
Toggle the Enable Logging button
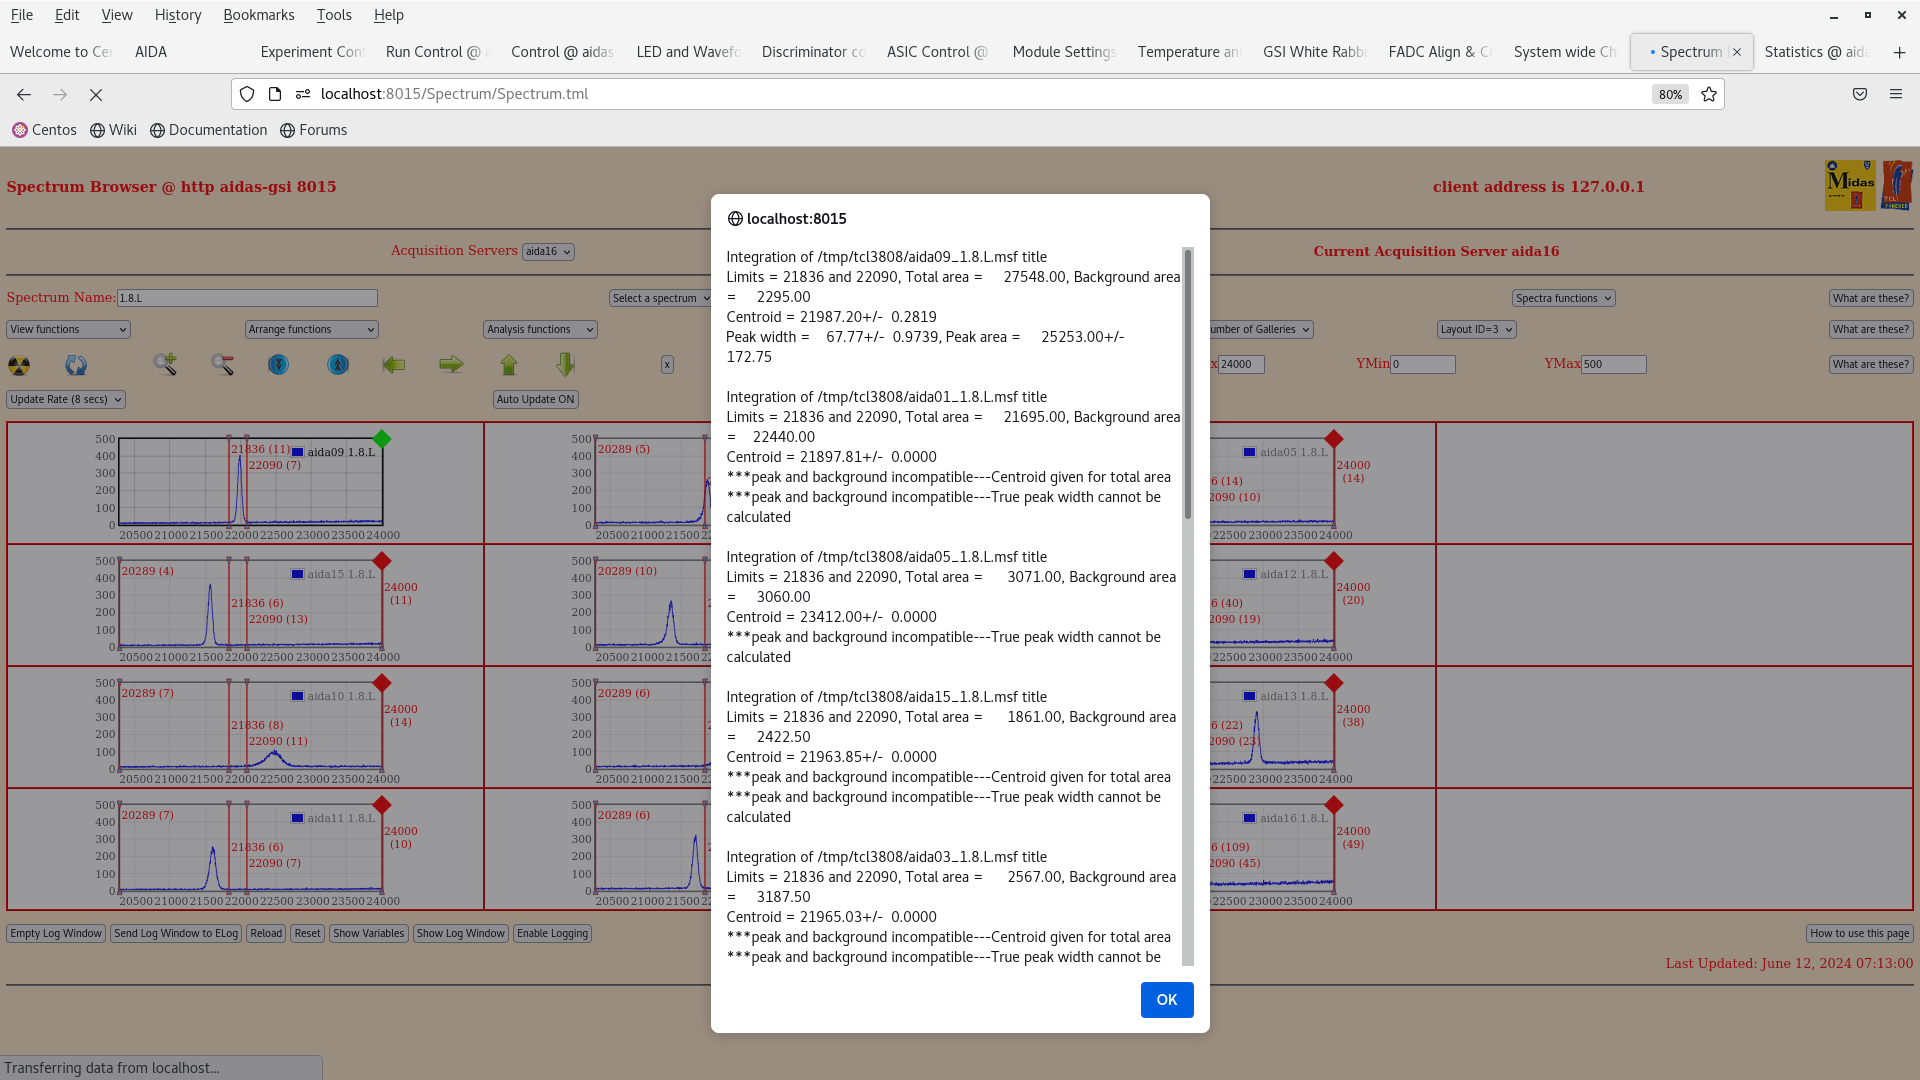(552, 933)
